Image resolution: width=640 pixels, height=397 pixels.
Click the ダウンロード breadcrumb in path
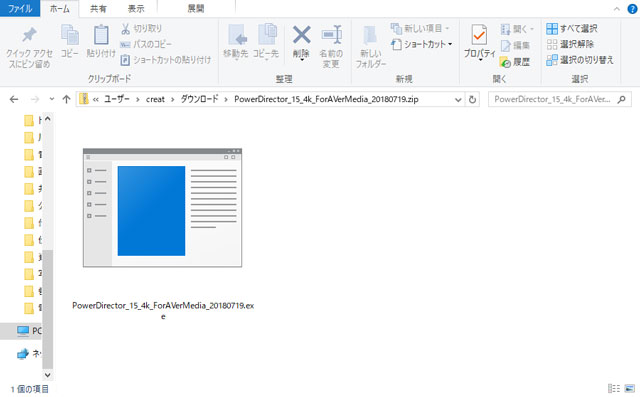[200, 99]
